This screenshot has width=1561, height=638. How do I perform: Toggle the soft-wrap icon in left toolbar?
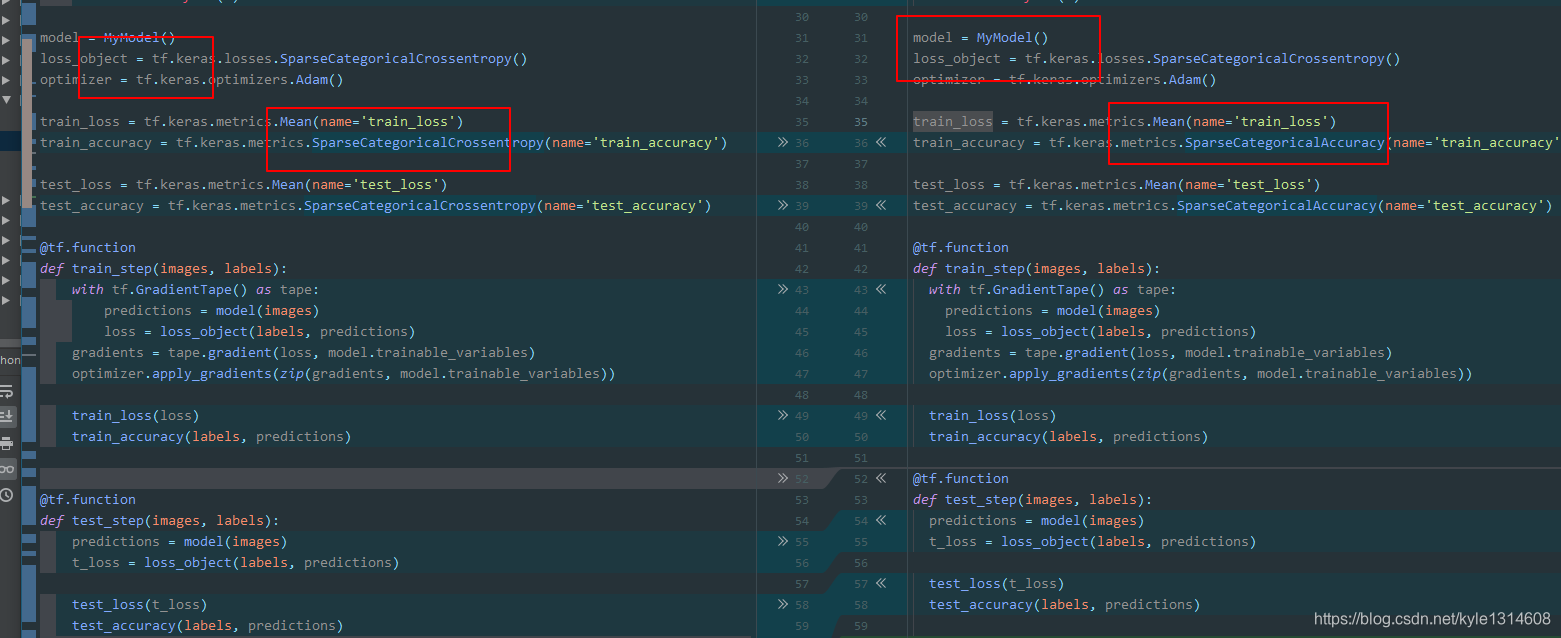7,391
